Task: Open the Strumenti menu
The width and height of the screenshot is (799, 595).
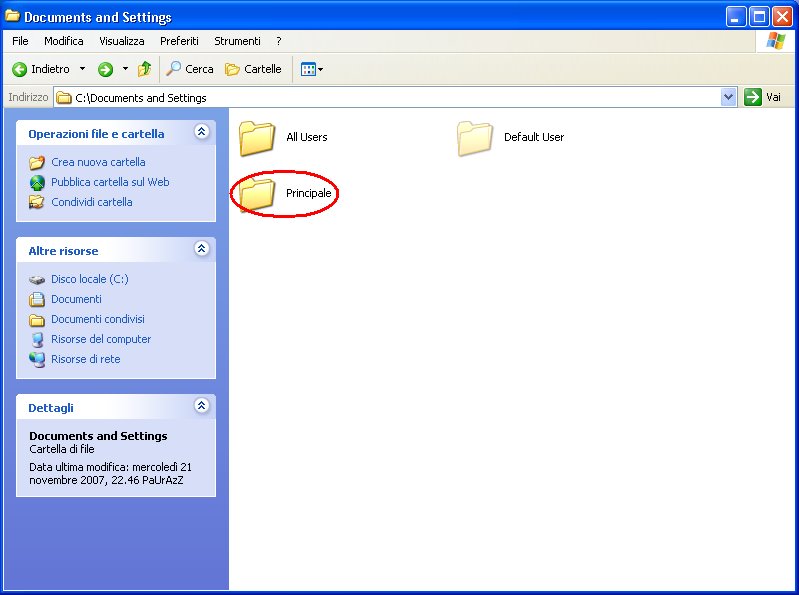Action: pos(237,41)
